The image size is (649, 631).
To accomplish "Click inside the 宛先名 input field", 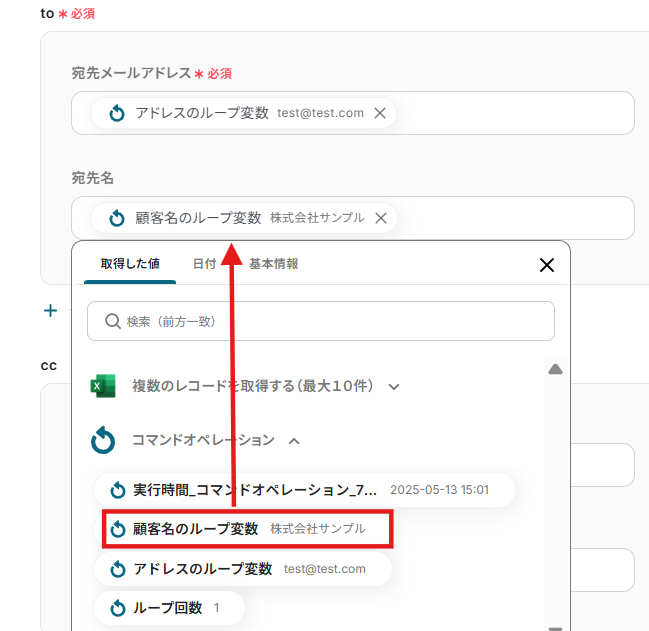I will [x=510, y=218].
